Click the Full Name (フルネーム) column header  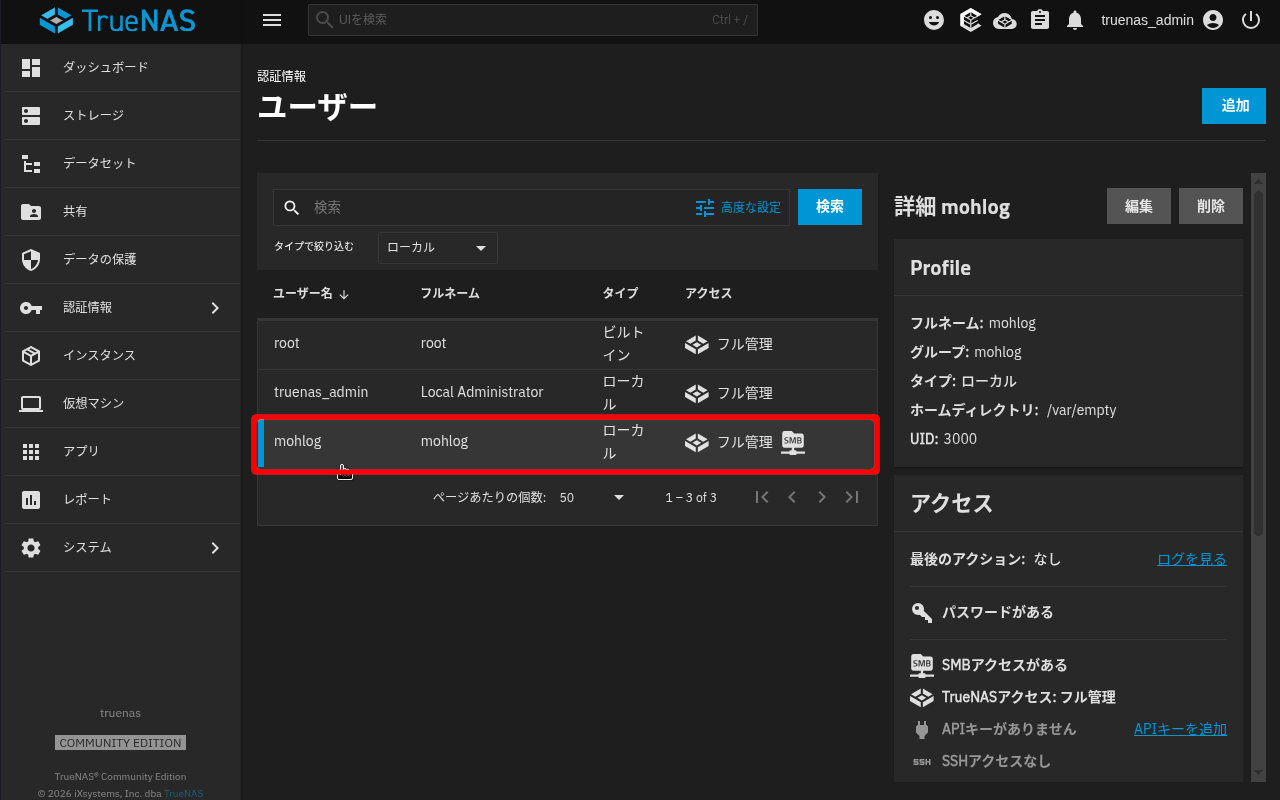pyautogui.click(x=450, y=293)
